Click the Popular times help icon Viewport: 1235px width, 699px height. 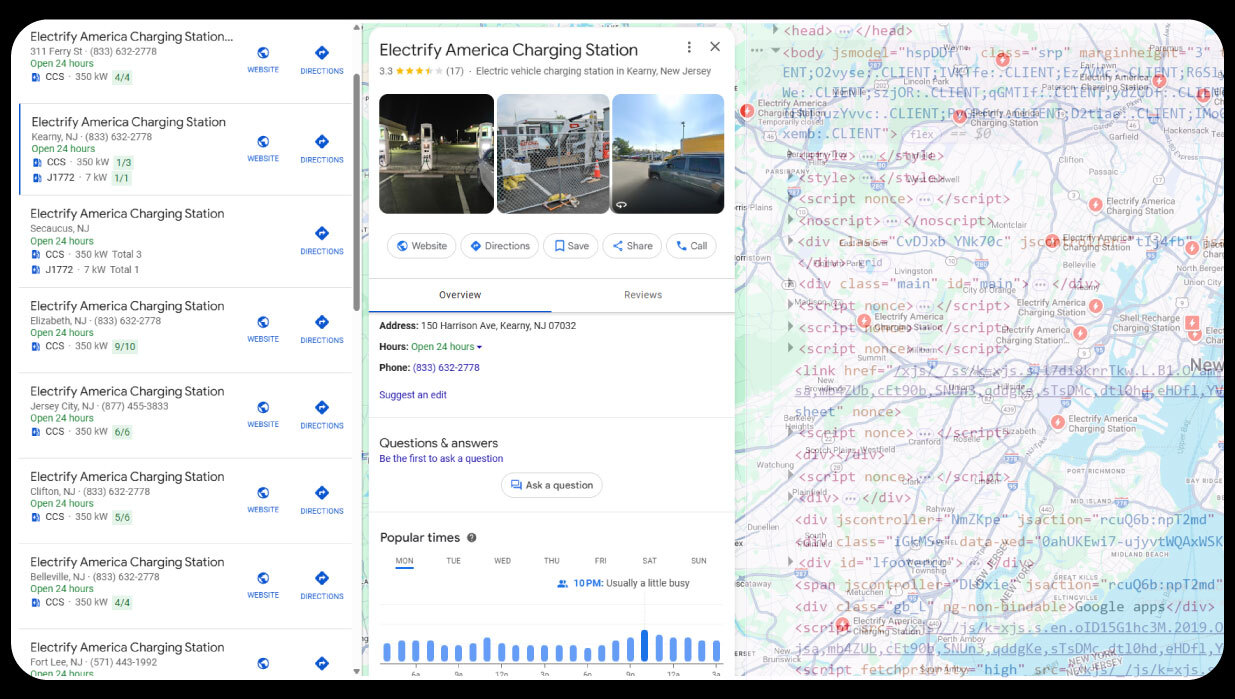pyautogui.click(x=472, y=538)
